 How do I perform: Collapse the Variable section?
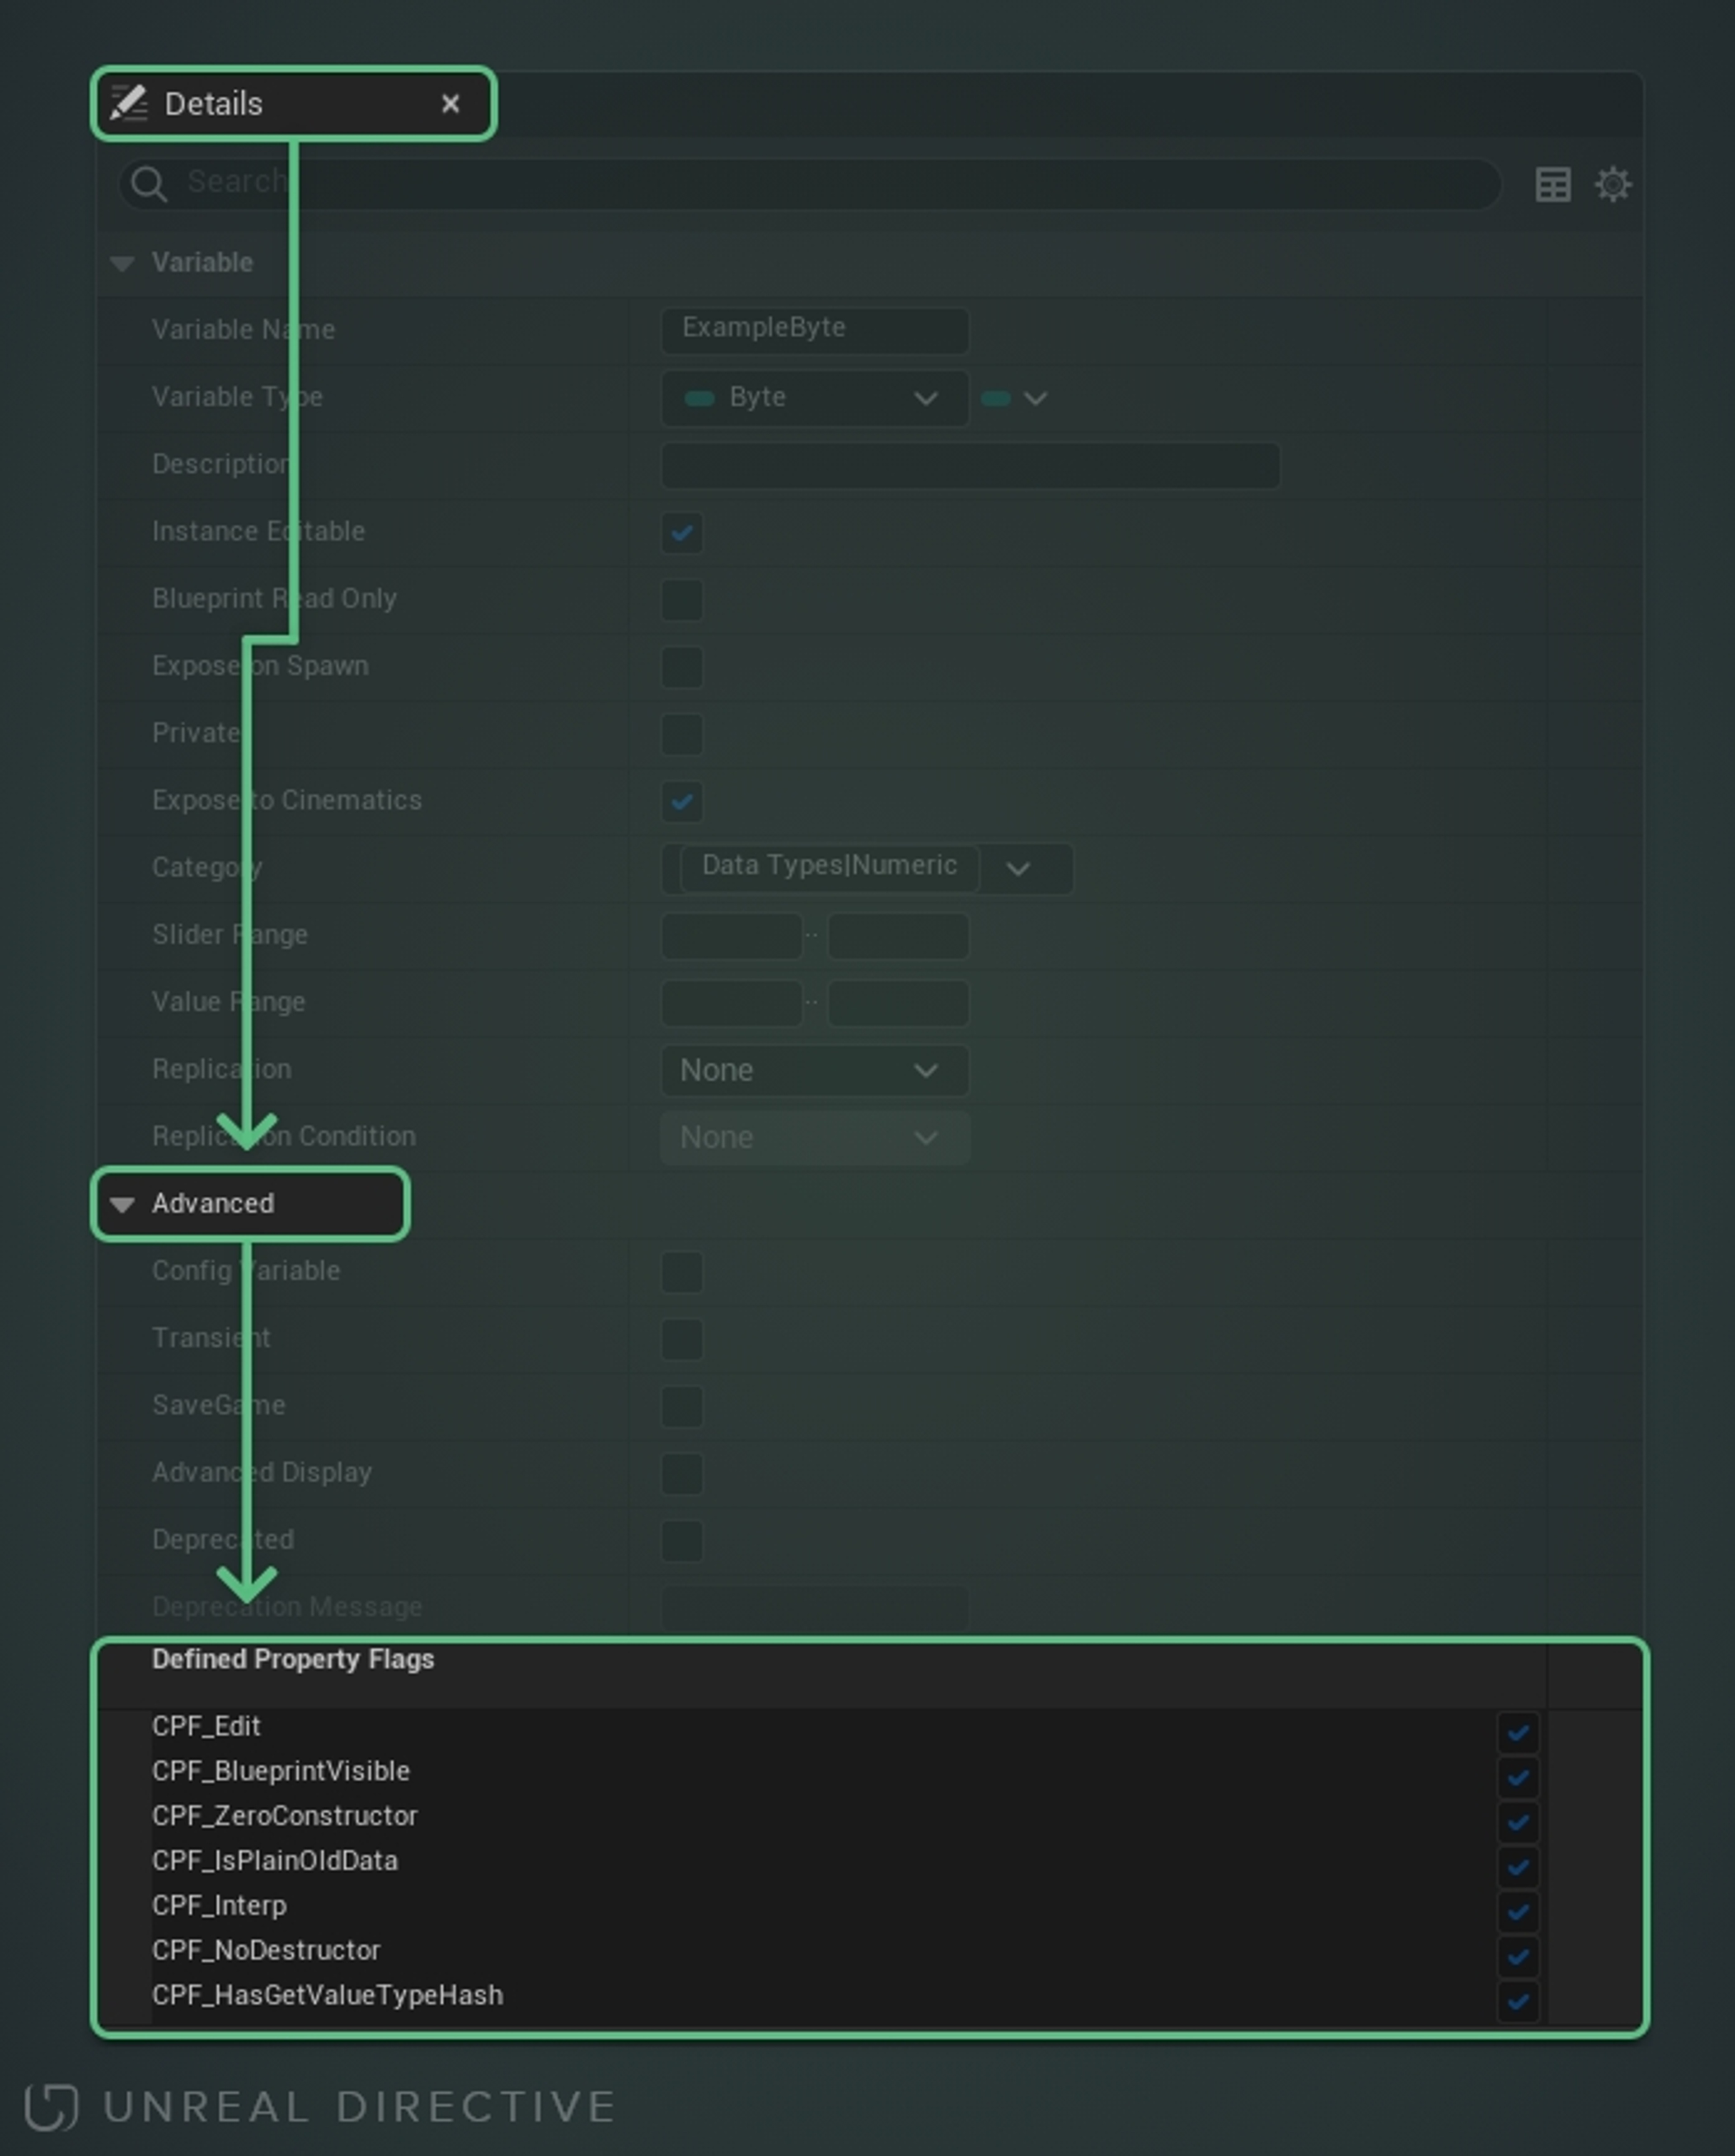(122, 263)
